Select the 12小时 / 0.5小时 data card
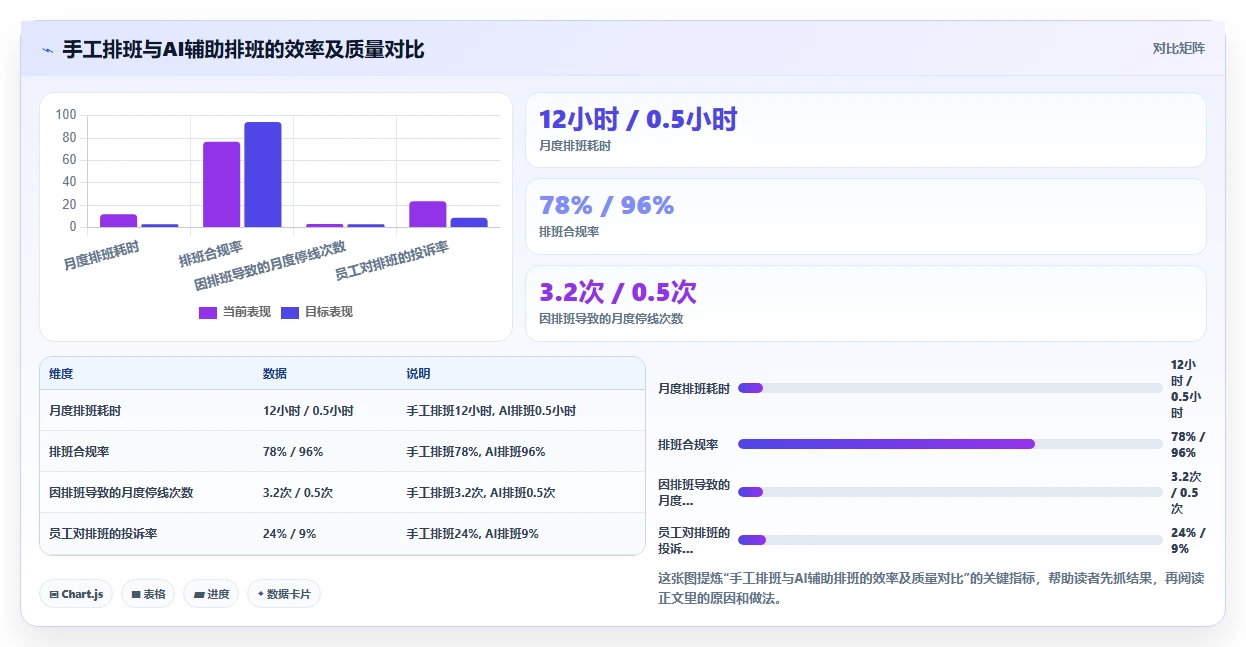The height and width of the screenshot is (647, 1246). 866,130
